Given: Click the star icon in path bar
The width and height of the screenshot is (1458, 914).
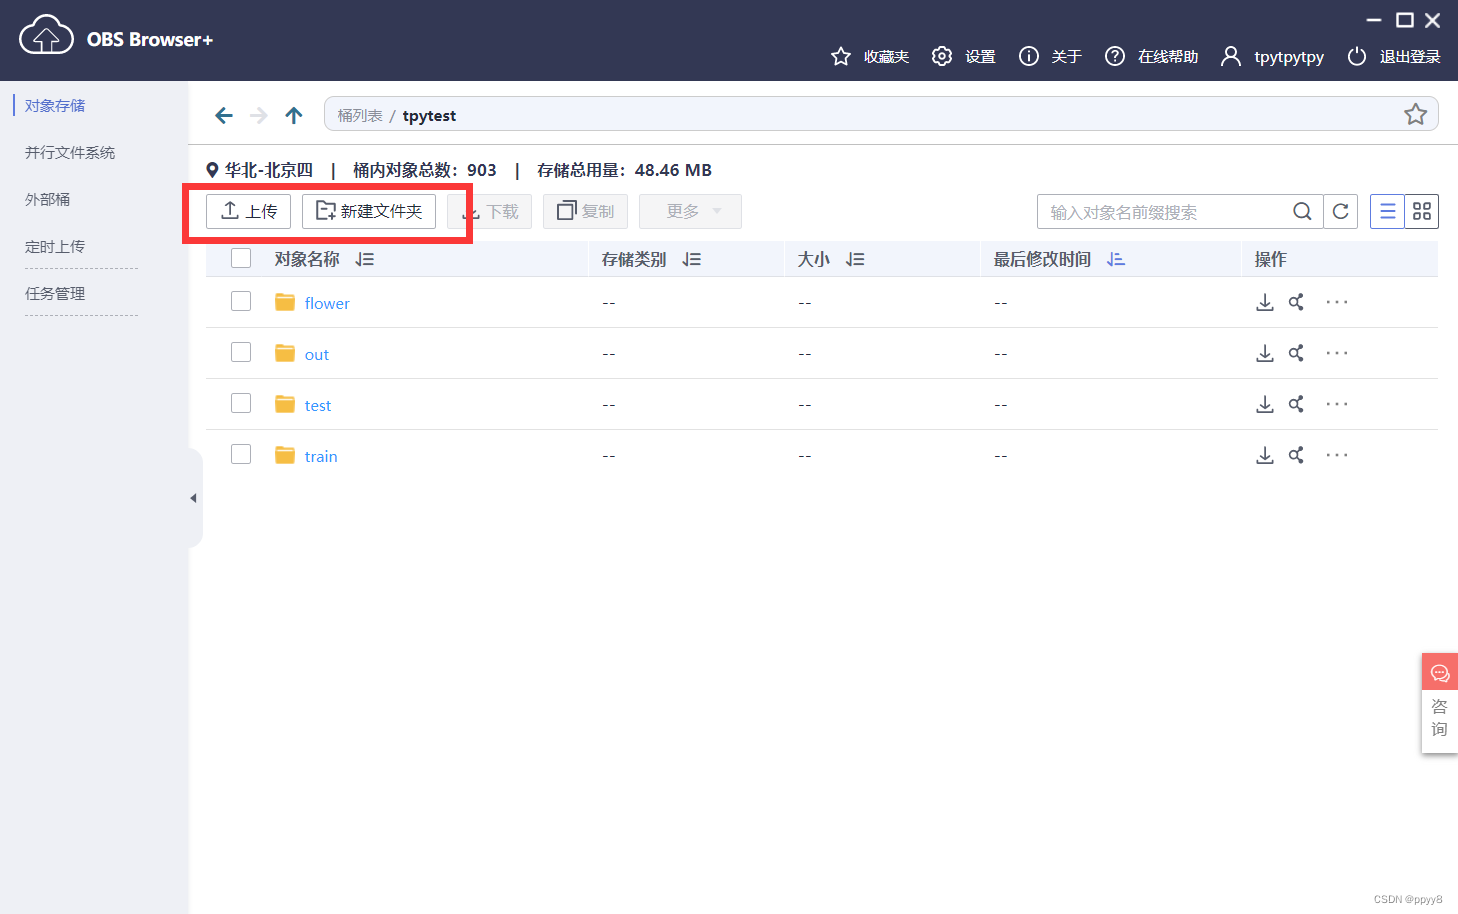Looking at the screenshot, I should point(1415,114).
